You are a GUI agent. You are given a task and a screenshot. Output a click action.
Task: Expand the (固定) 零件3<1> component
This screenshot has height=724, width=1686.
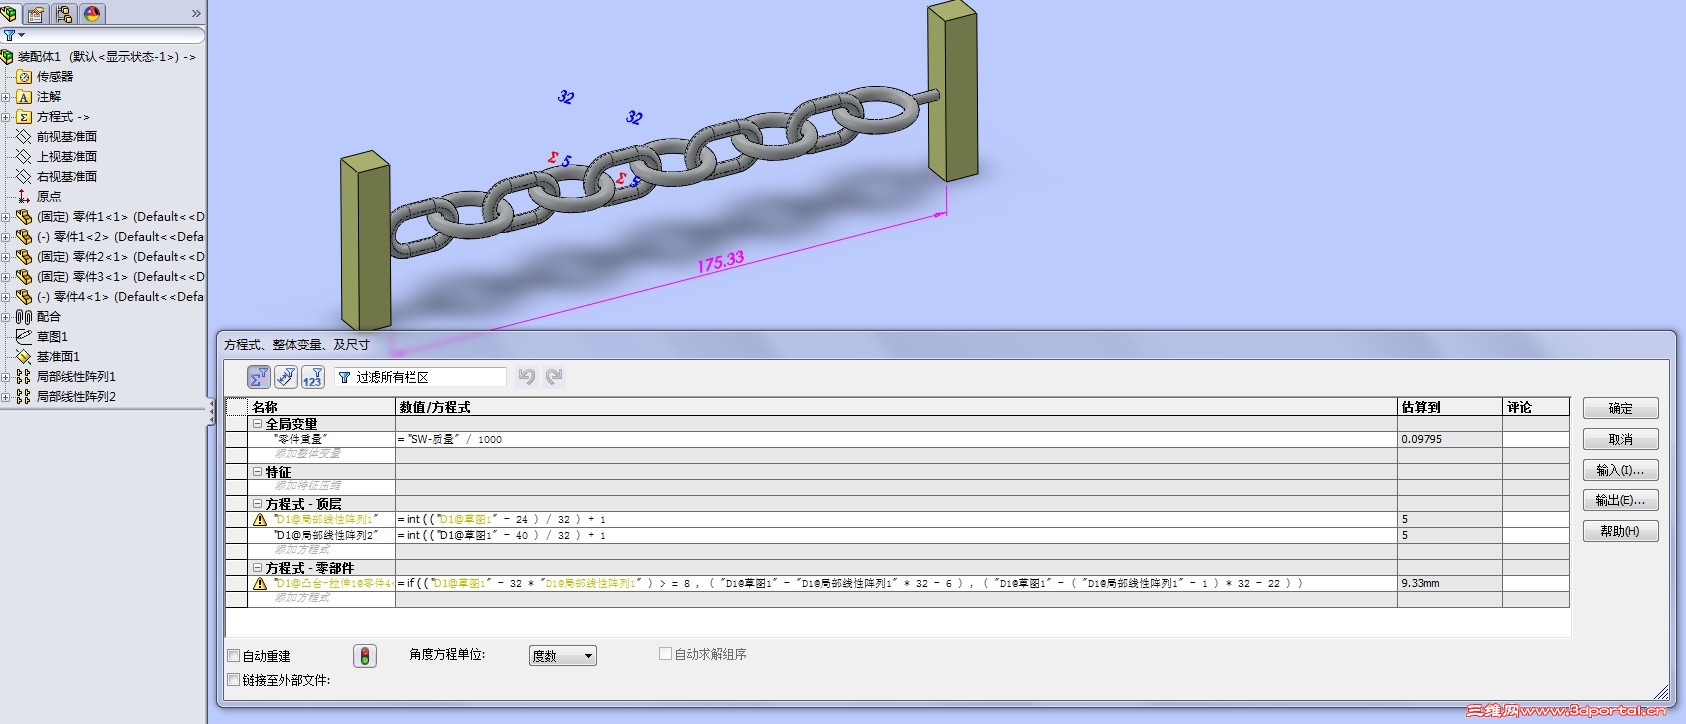[x=6, y=277]
